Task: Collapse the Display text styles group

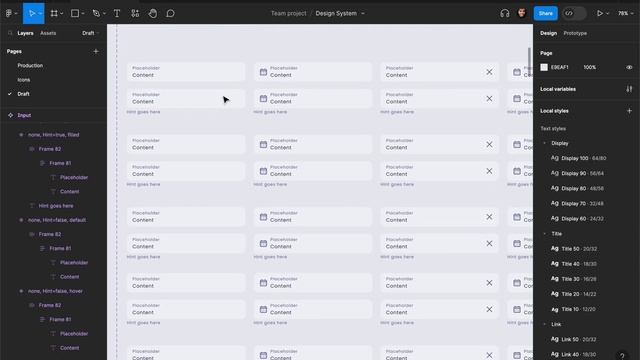Action: [545, 143]
